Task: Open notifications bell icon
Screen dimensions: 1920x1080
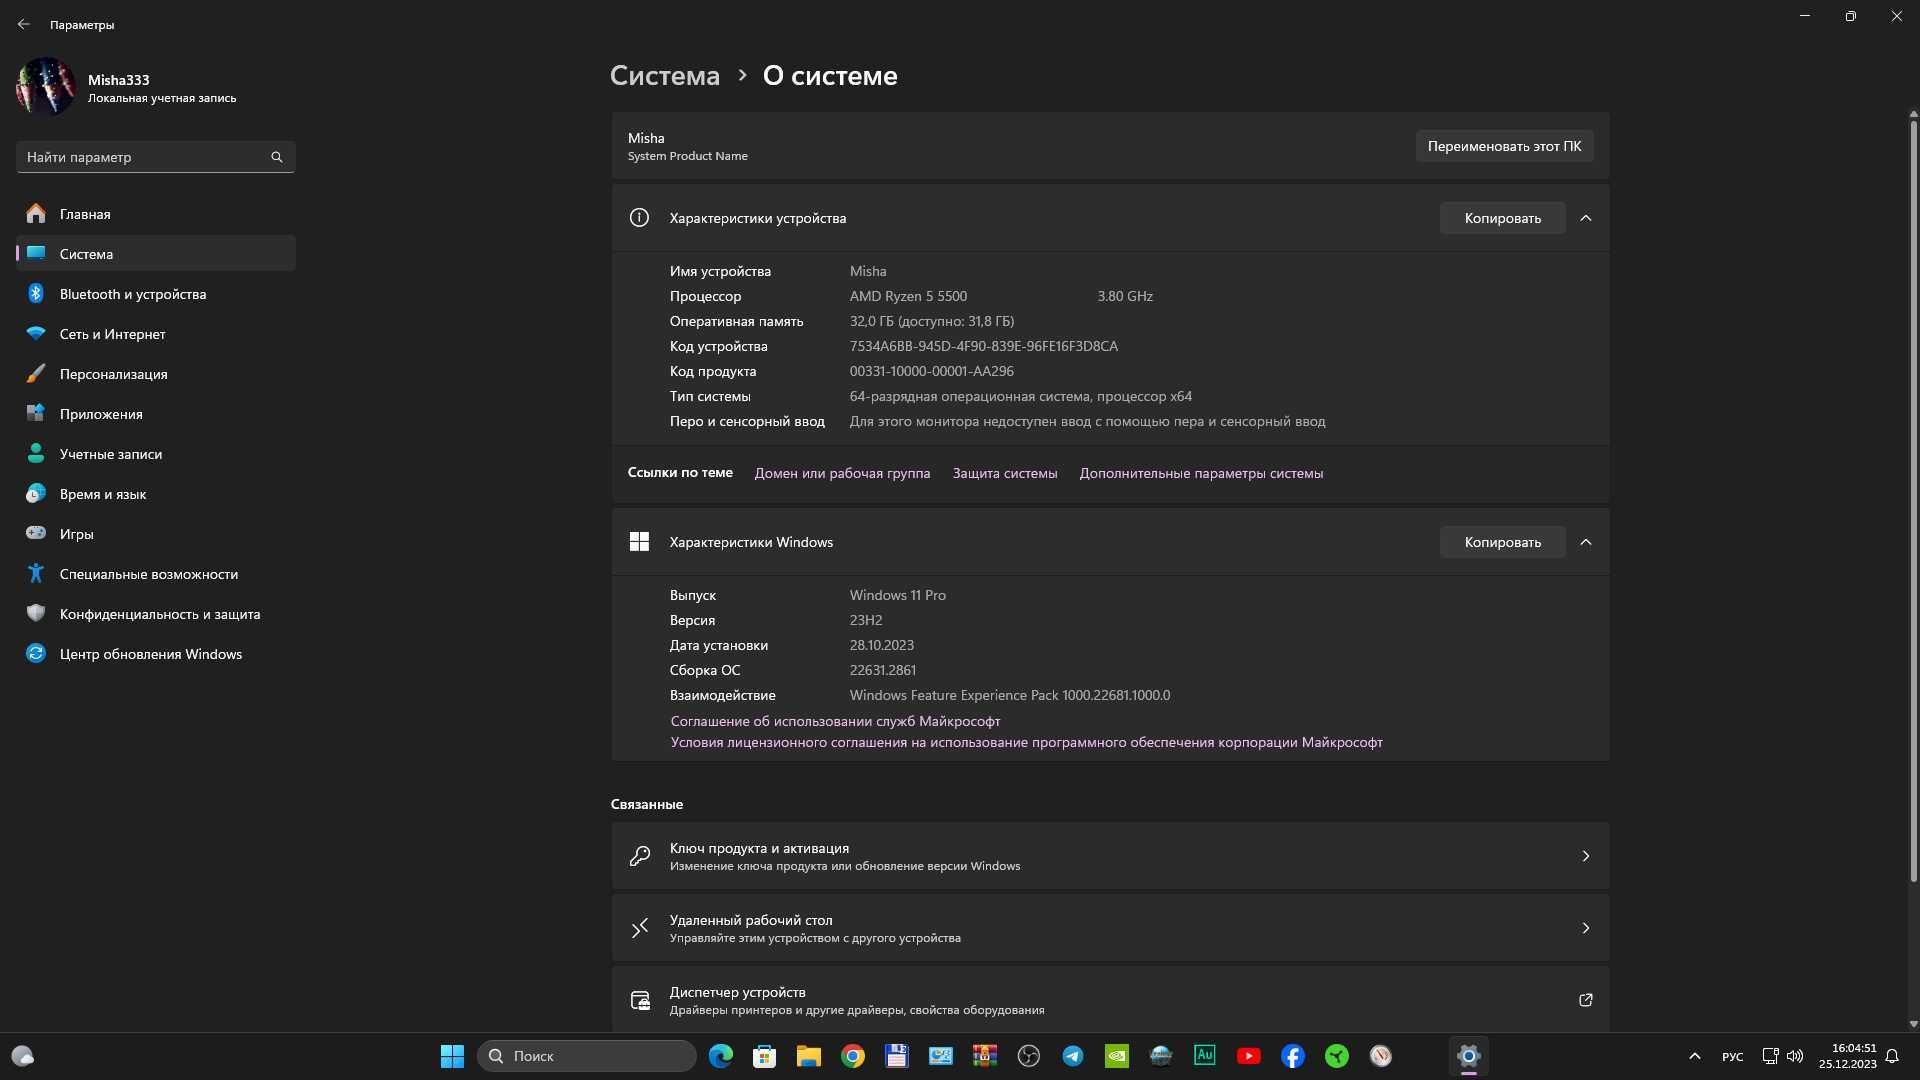Action: pyautogui.click(x=1892, y=1056)
